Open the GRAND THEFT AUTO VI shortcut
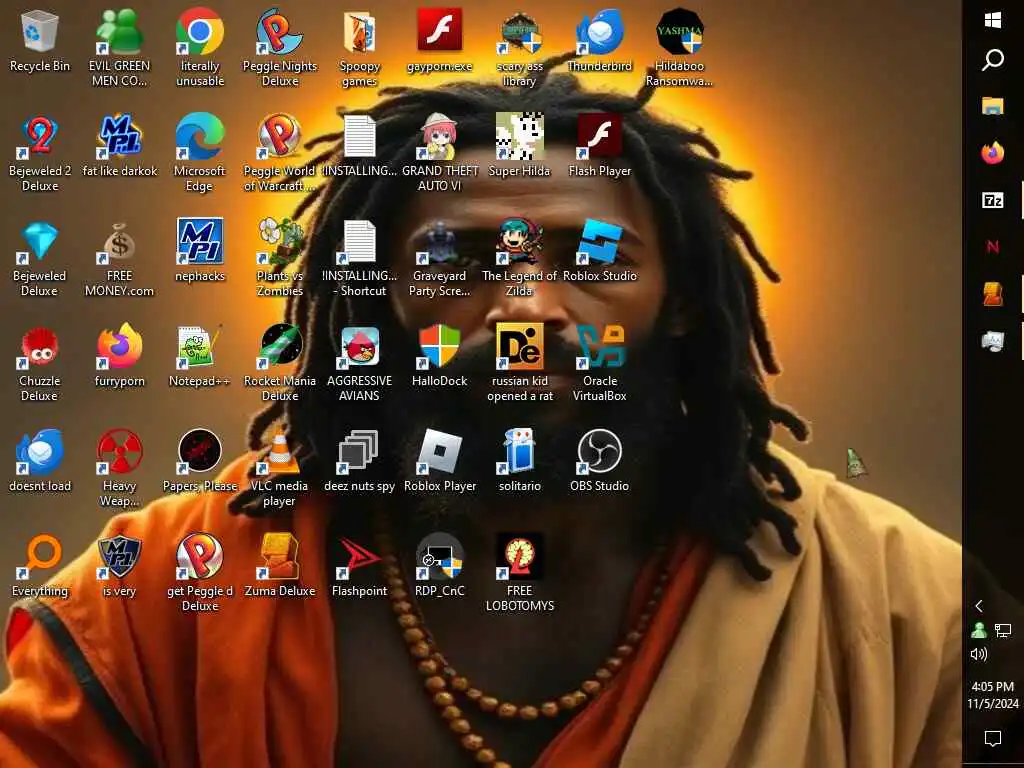The width and height of the screenshot is (1024, 768). (x=440, y=137)
